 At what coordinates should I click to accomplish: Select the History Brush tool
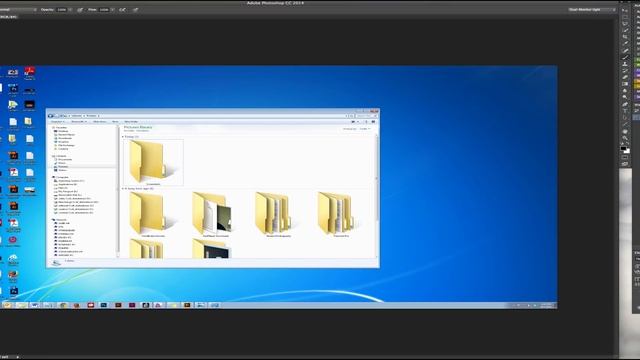(x=625, y=71)
